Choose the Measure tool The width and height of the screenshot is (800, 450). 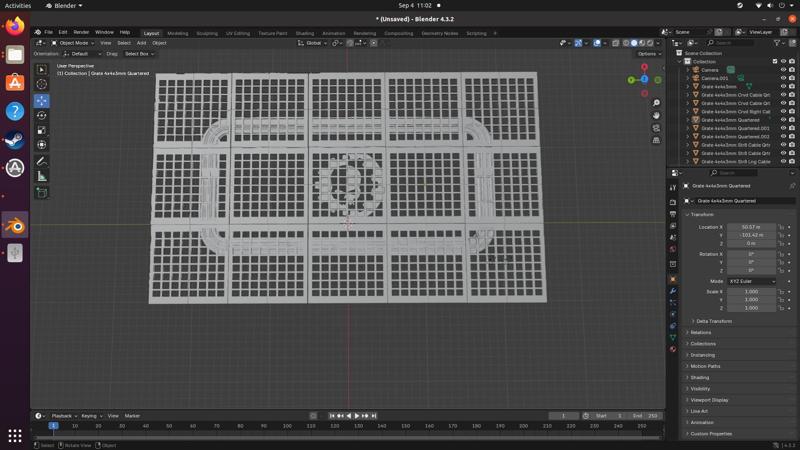pos(42,176)
